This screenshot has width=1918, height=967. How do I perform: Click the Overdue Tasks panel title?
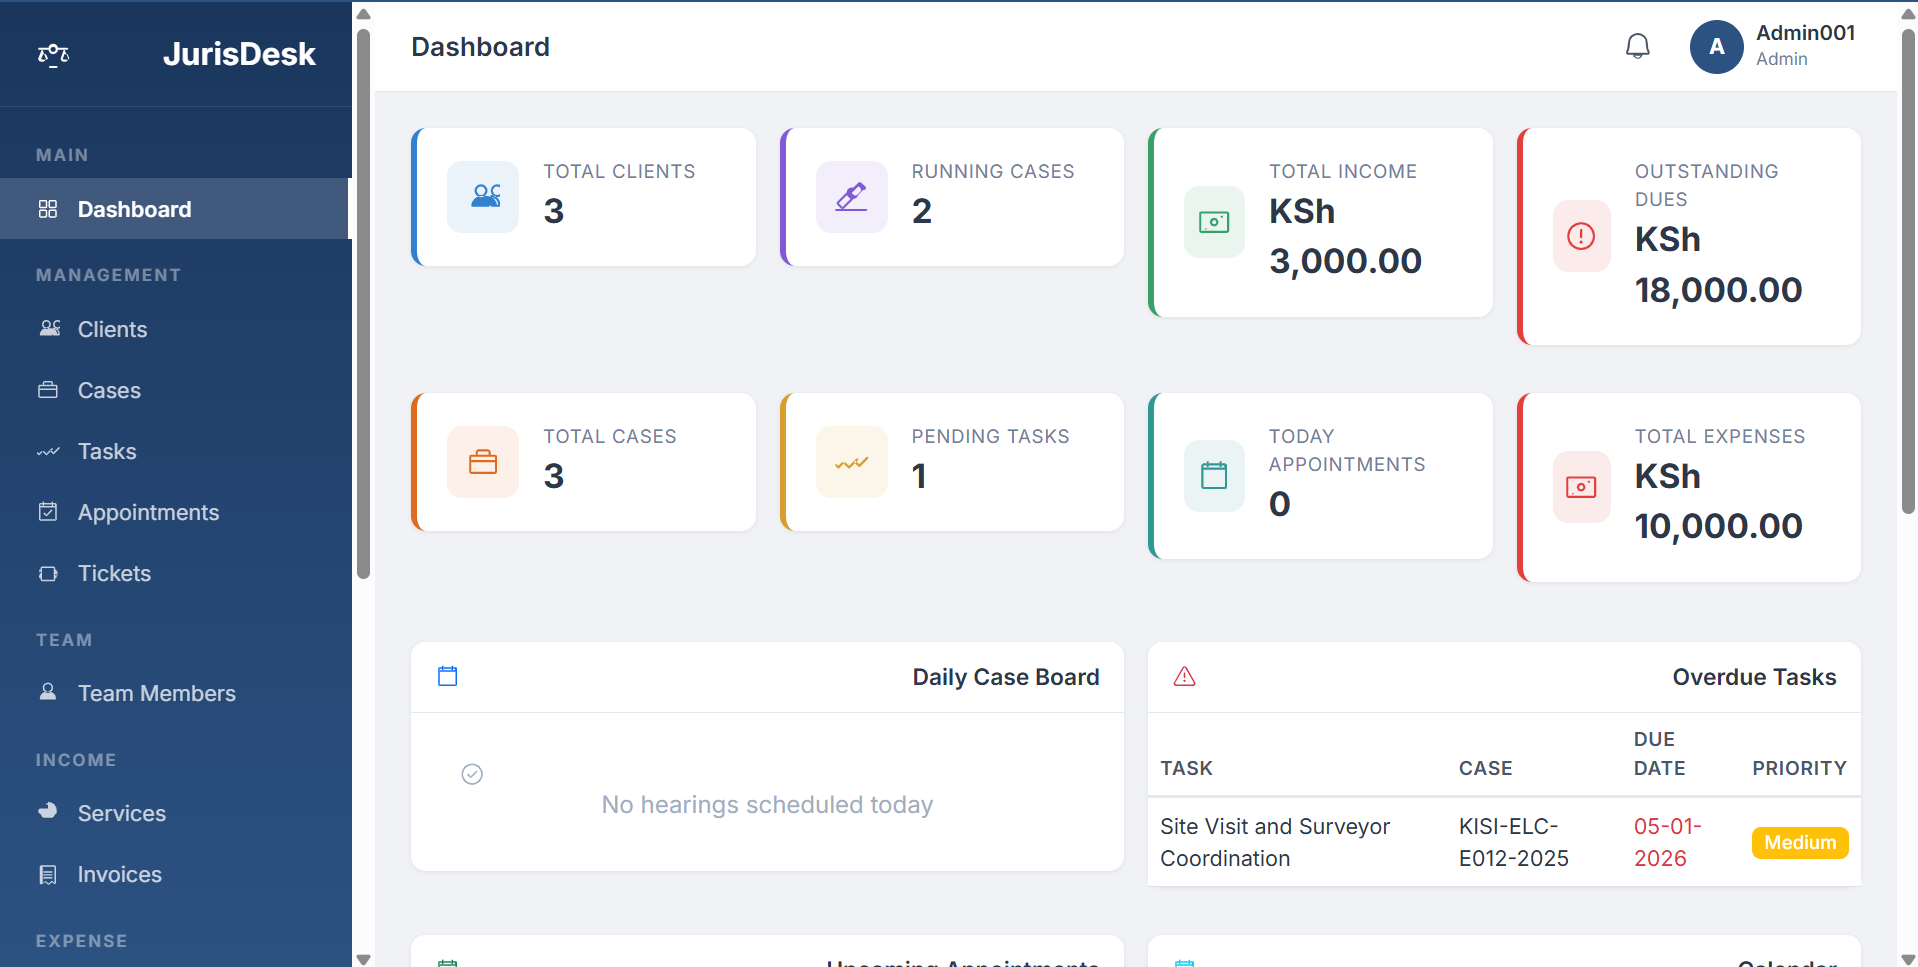tap(1754, 677)
